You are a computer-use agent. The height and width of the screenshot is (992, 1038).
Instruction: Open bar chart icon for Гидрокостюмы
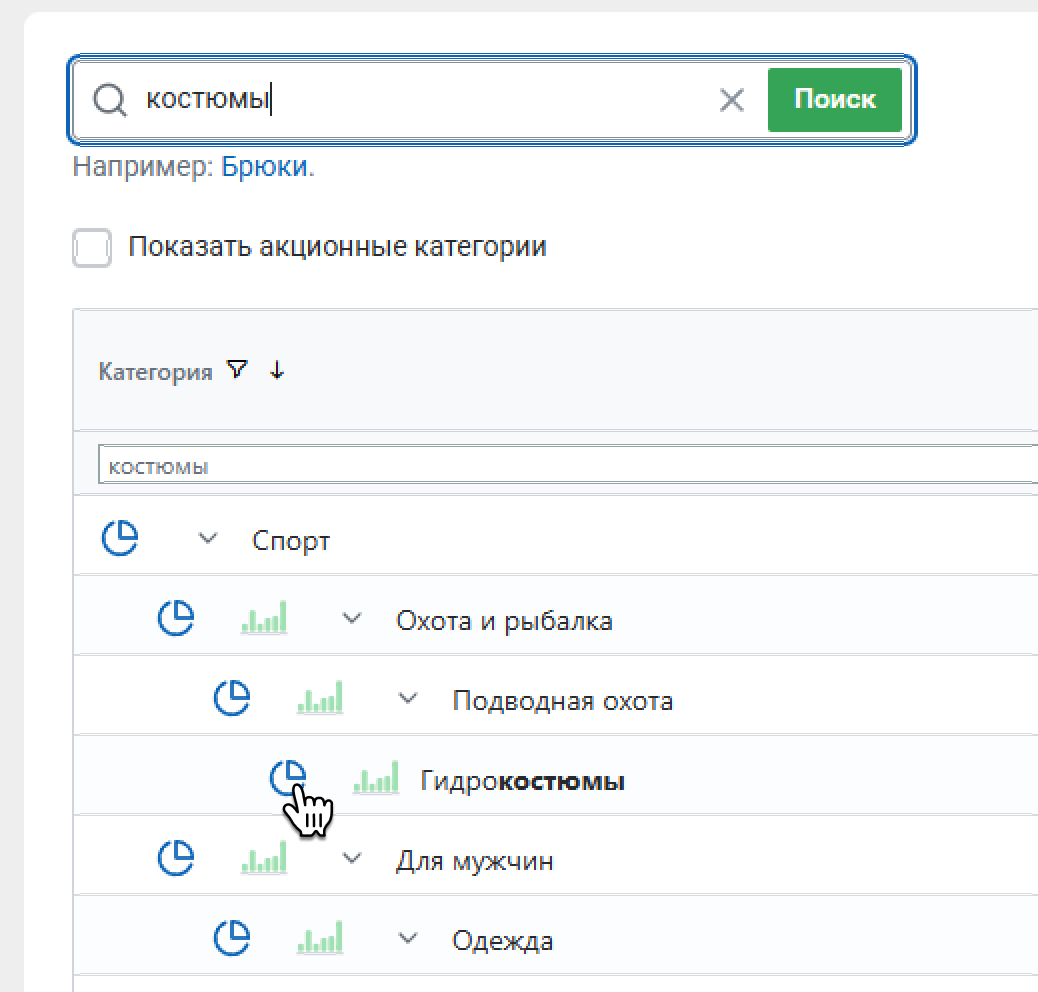(x=376, y=778)
